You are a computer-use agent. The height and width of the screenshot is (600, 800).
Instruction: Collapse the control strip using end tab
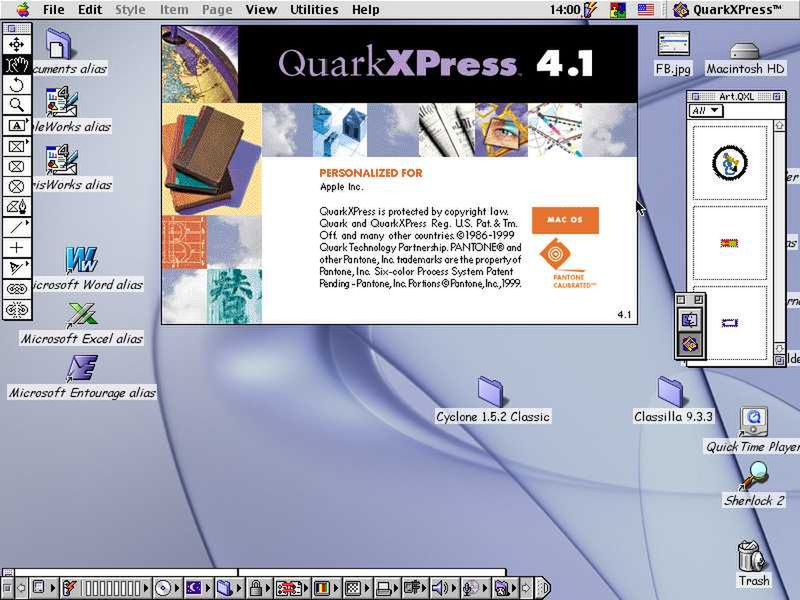[x=543, y=588]
